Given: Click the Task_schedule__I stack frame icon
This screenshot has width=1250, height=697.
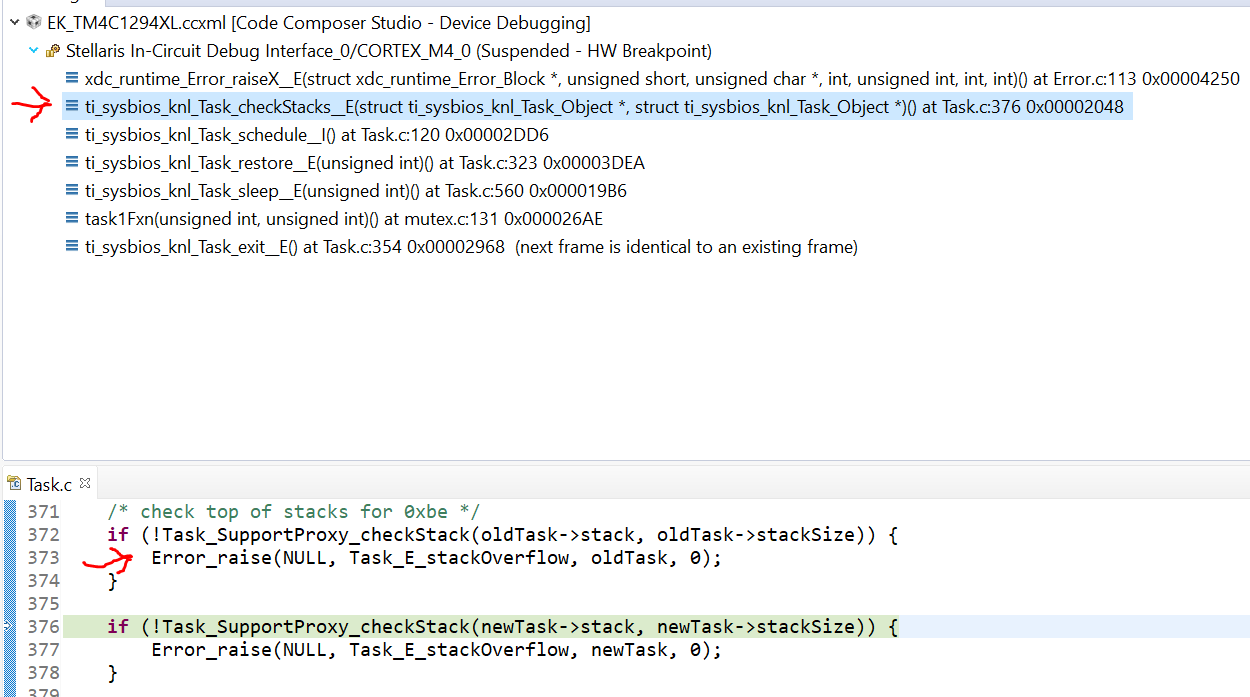Looking at the screenshot, I should 72,134.
